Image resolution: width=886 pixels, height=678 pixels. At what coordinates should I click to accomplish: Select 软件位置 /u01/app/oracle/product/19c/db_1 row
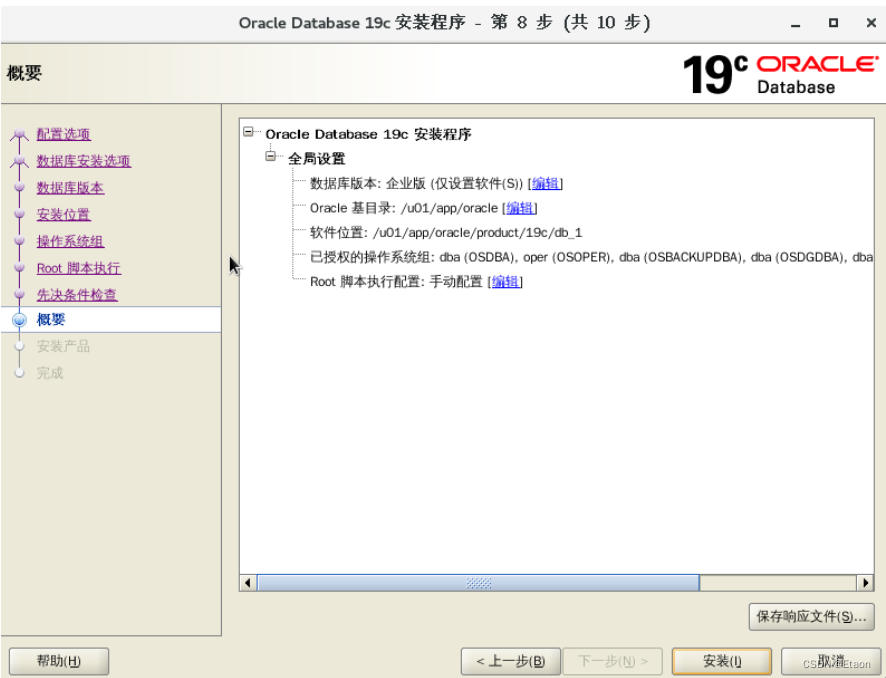tap(446, 233)
